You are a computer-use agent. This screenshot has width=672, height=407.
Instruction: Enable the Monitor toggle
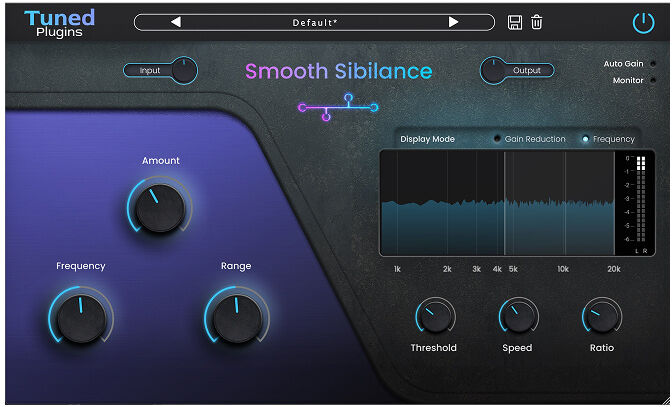[653, 80]
